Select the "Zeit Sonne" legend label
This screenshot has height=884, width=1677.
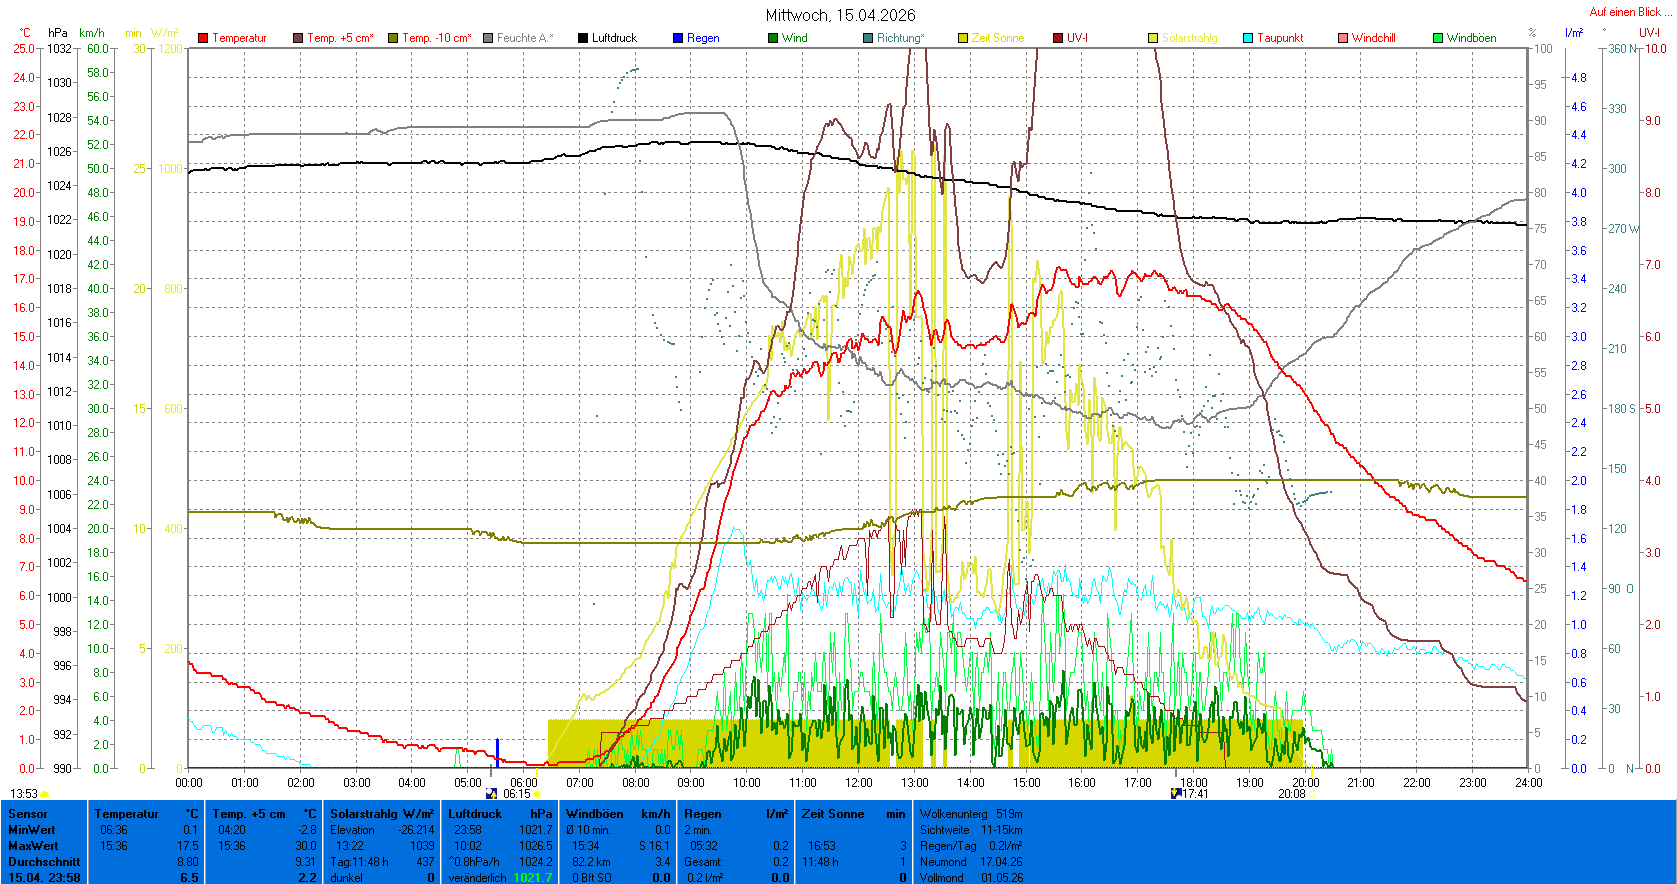(x=997, y=38)
